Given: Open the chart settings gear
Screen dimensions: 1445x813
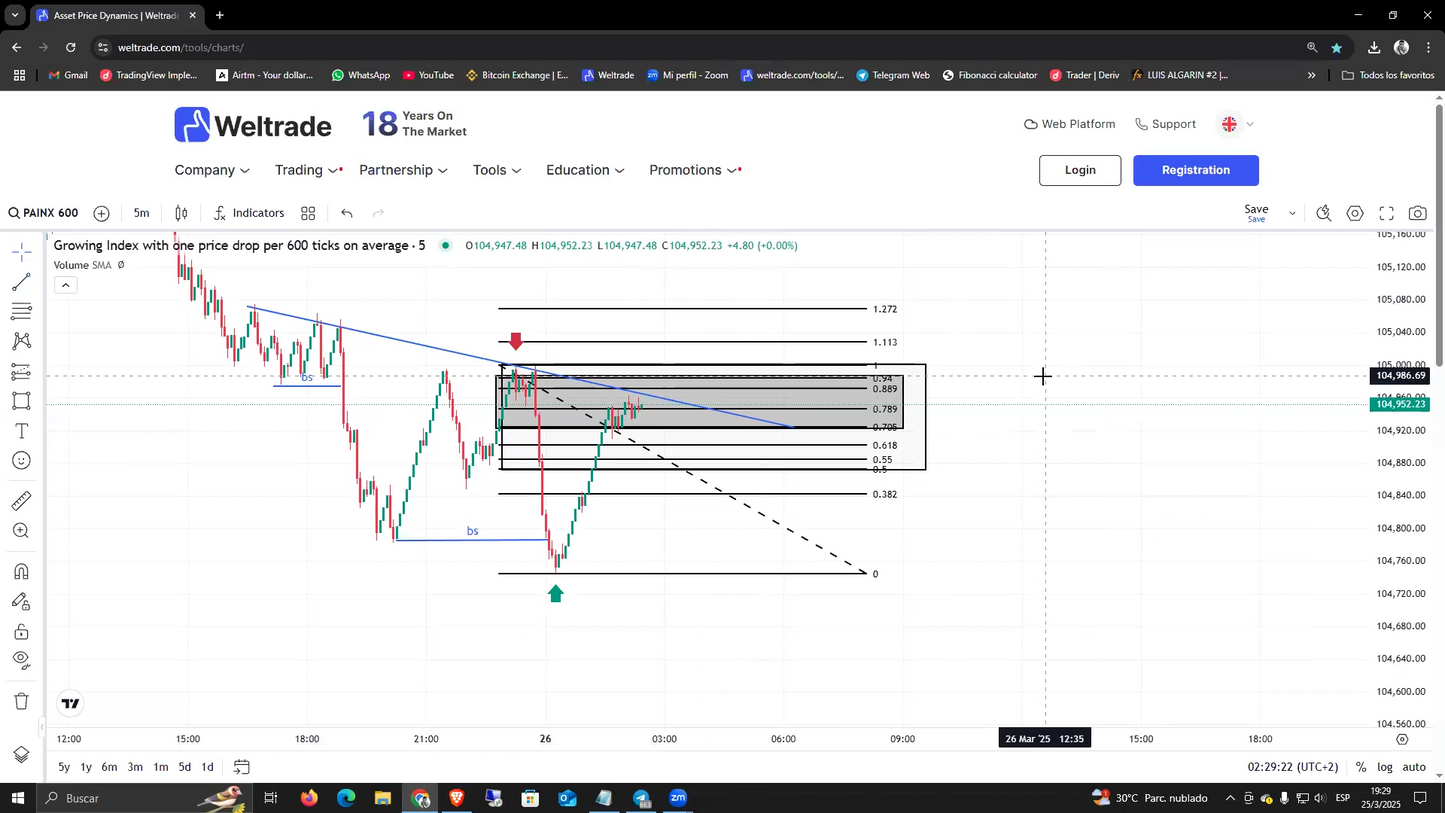Looking at the screenshot, I should (x=1355, y=213).
